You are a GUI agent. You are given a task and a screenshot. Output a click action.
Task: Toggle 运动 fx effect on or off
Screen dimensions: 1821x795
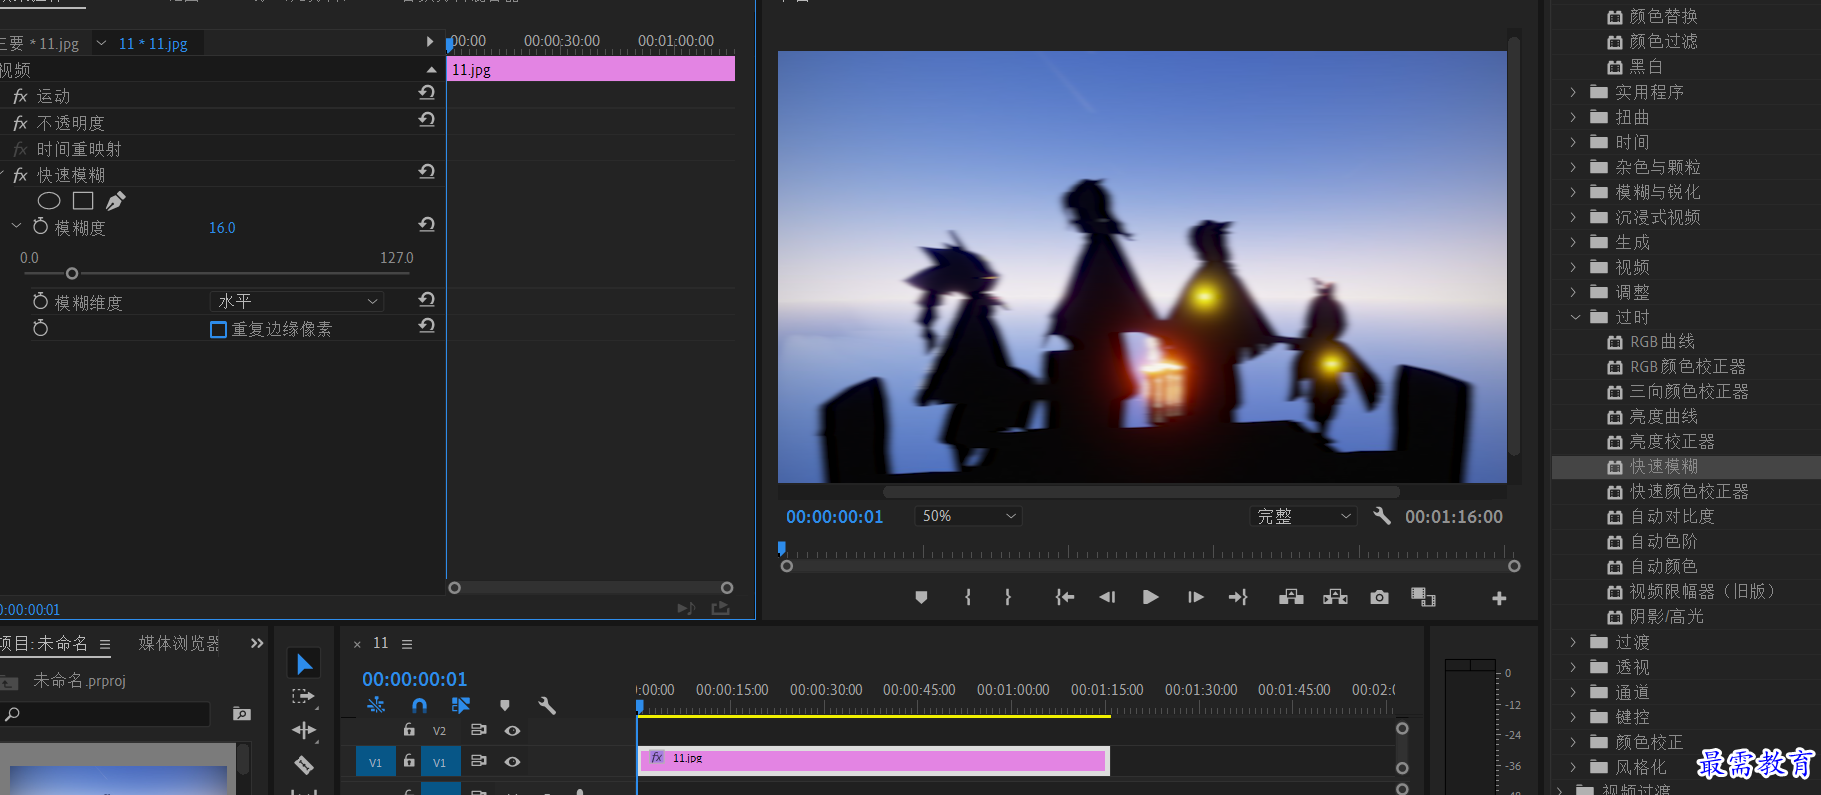click(20, 96)
